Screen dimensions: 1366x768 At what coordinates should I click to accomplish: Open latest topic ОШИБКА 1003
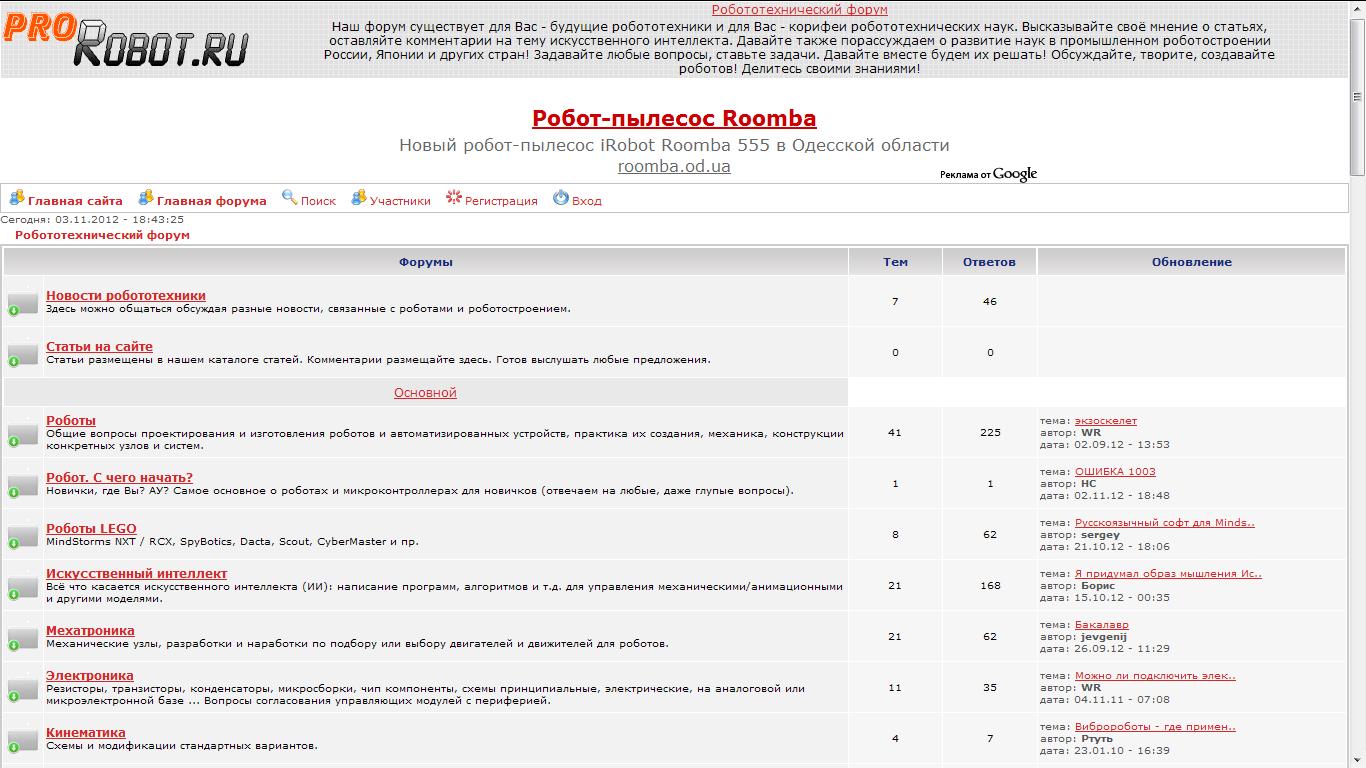1115,472
